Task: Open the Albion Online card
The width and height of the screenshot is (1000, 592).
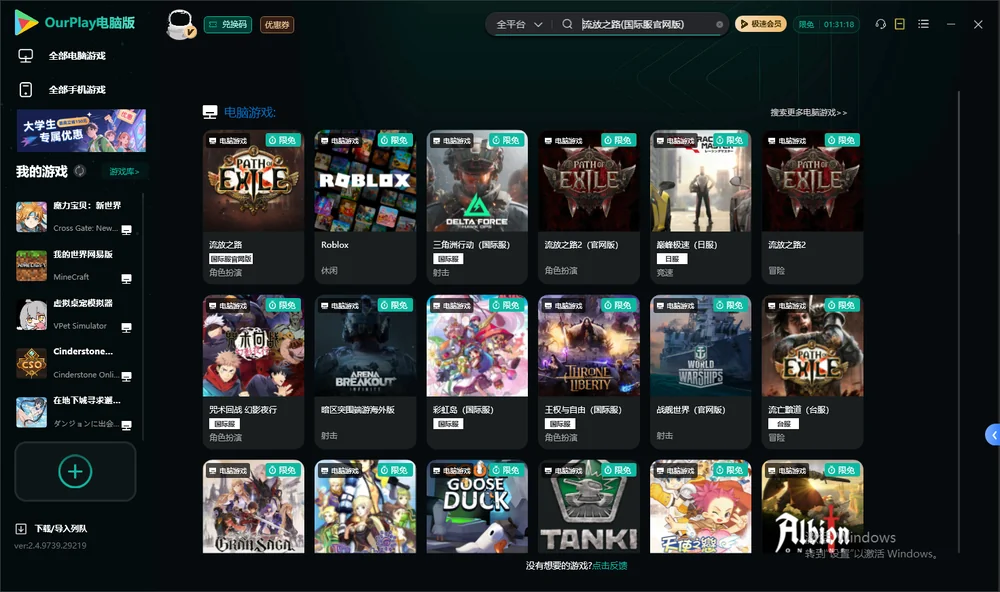Action: 812,507
